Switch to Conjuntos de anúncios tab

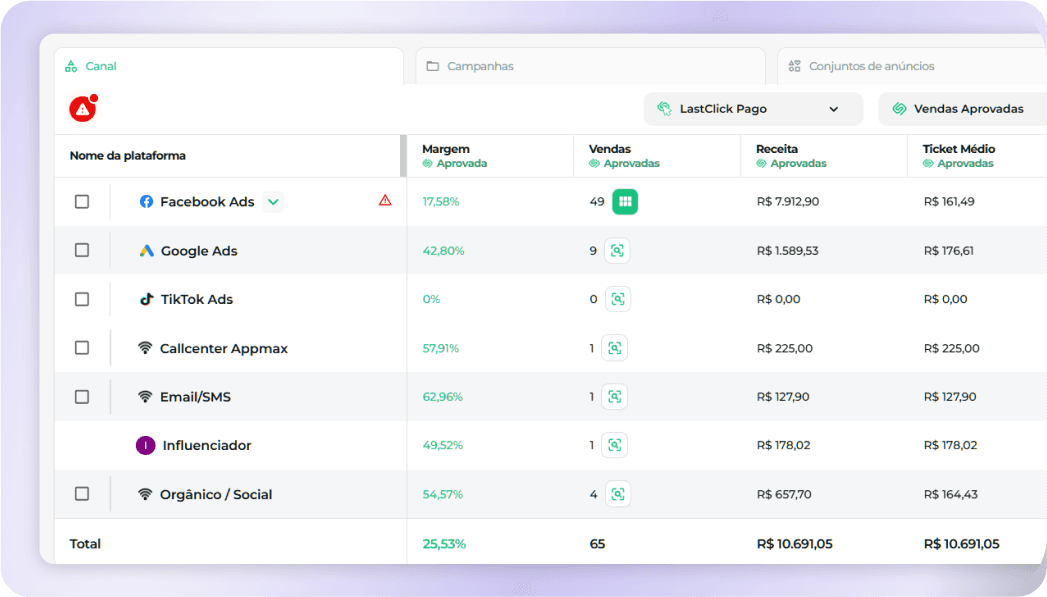870,66
